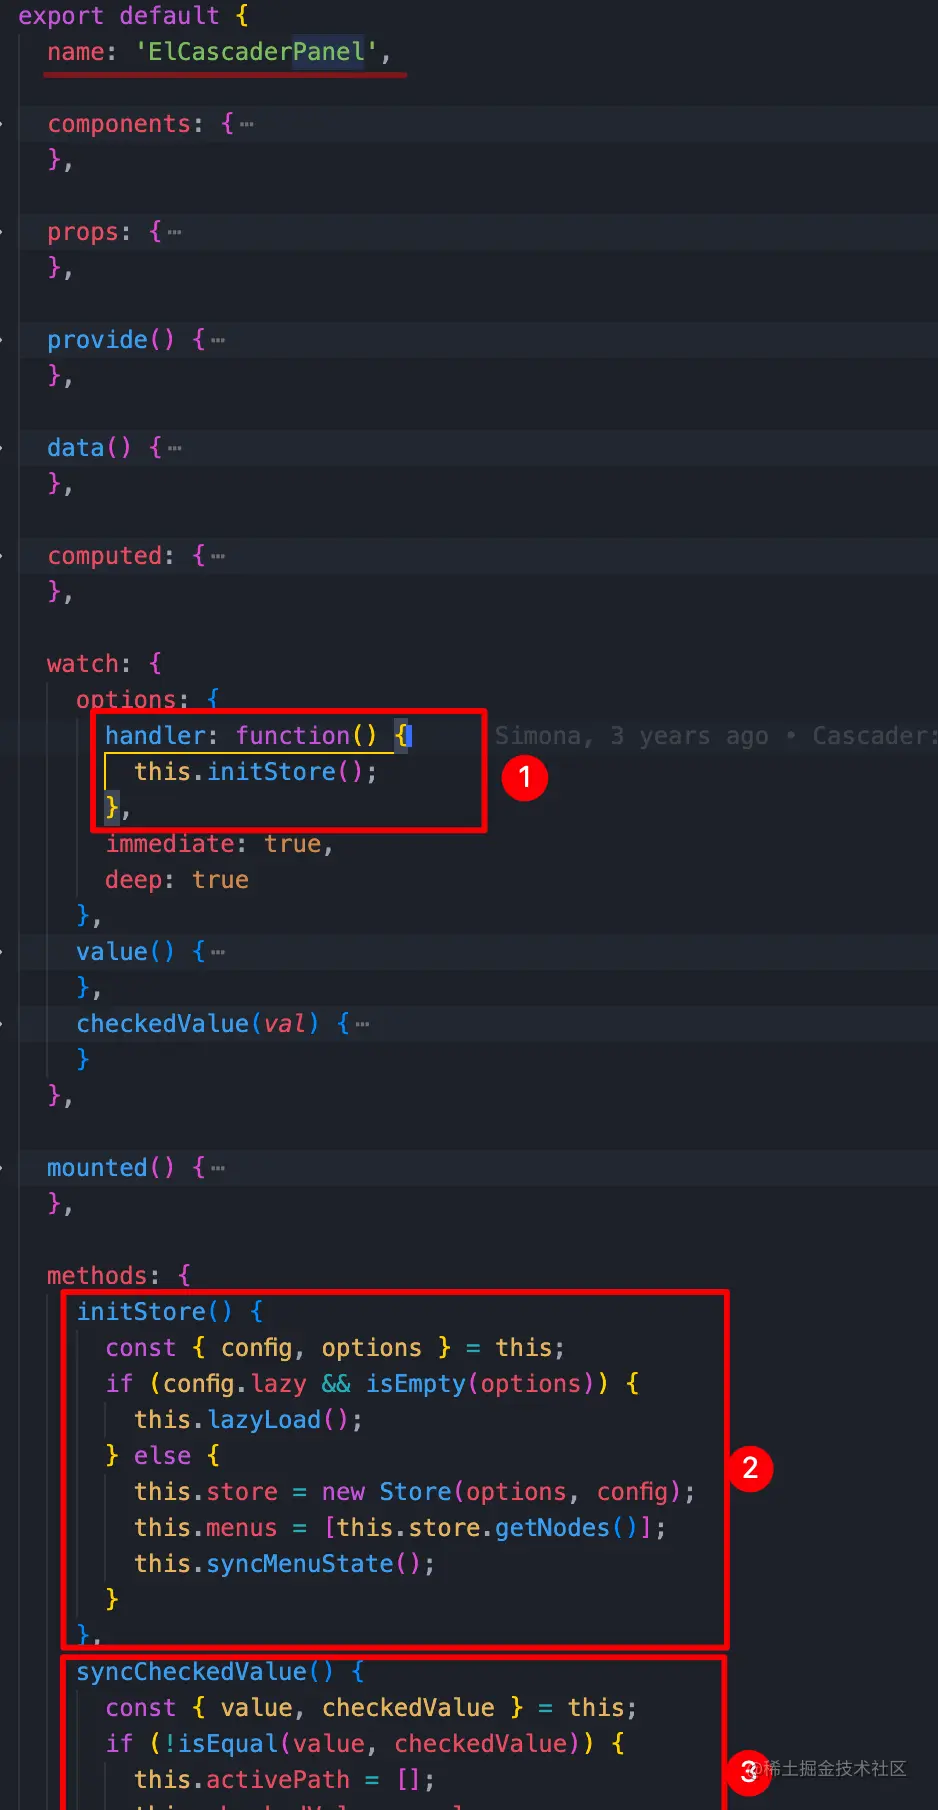Viewport: 938px width, 1810px height.
Task: Click 'config' in the initStore destructuring line
Action: 257,1348
